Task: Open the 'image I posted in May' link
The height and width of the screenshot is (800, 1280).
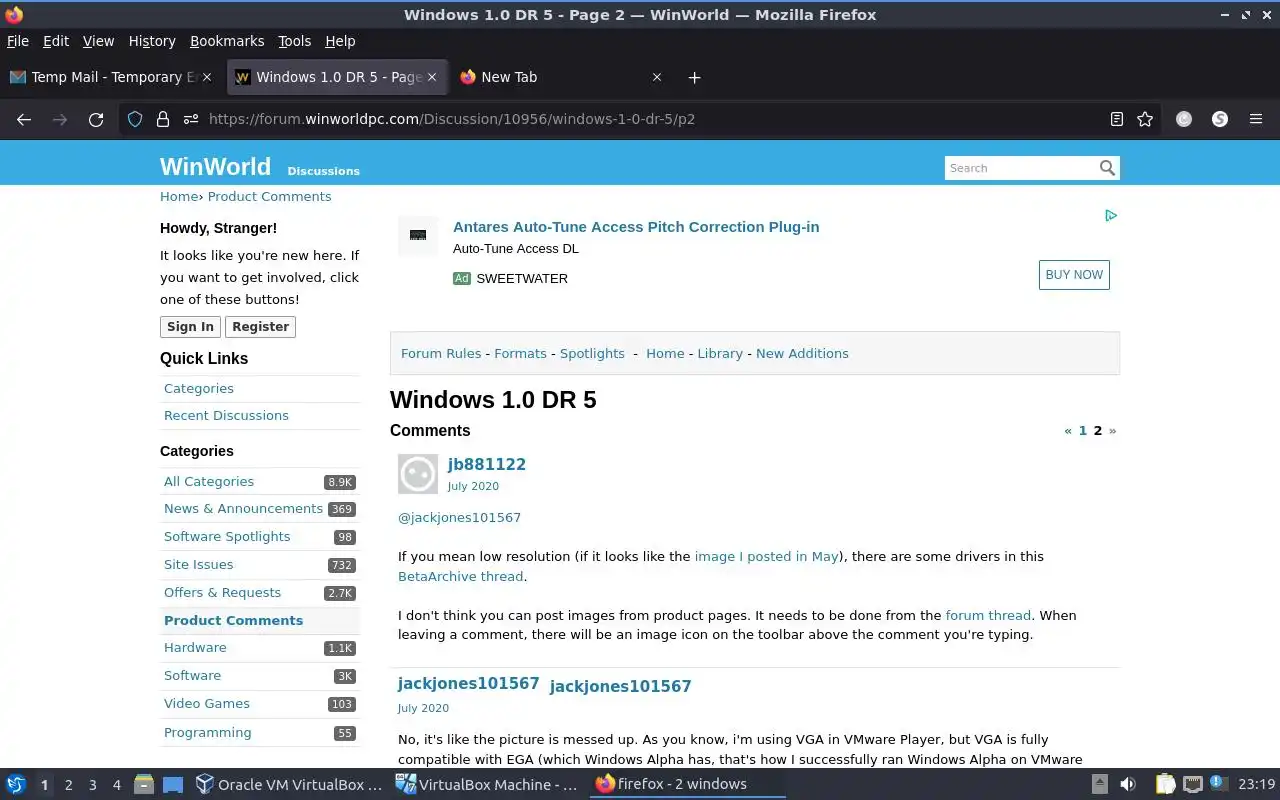Action: (x=766, y=556)
